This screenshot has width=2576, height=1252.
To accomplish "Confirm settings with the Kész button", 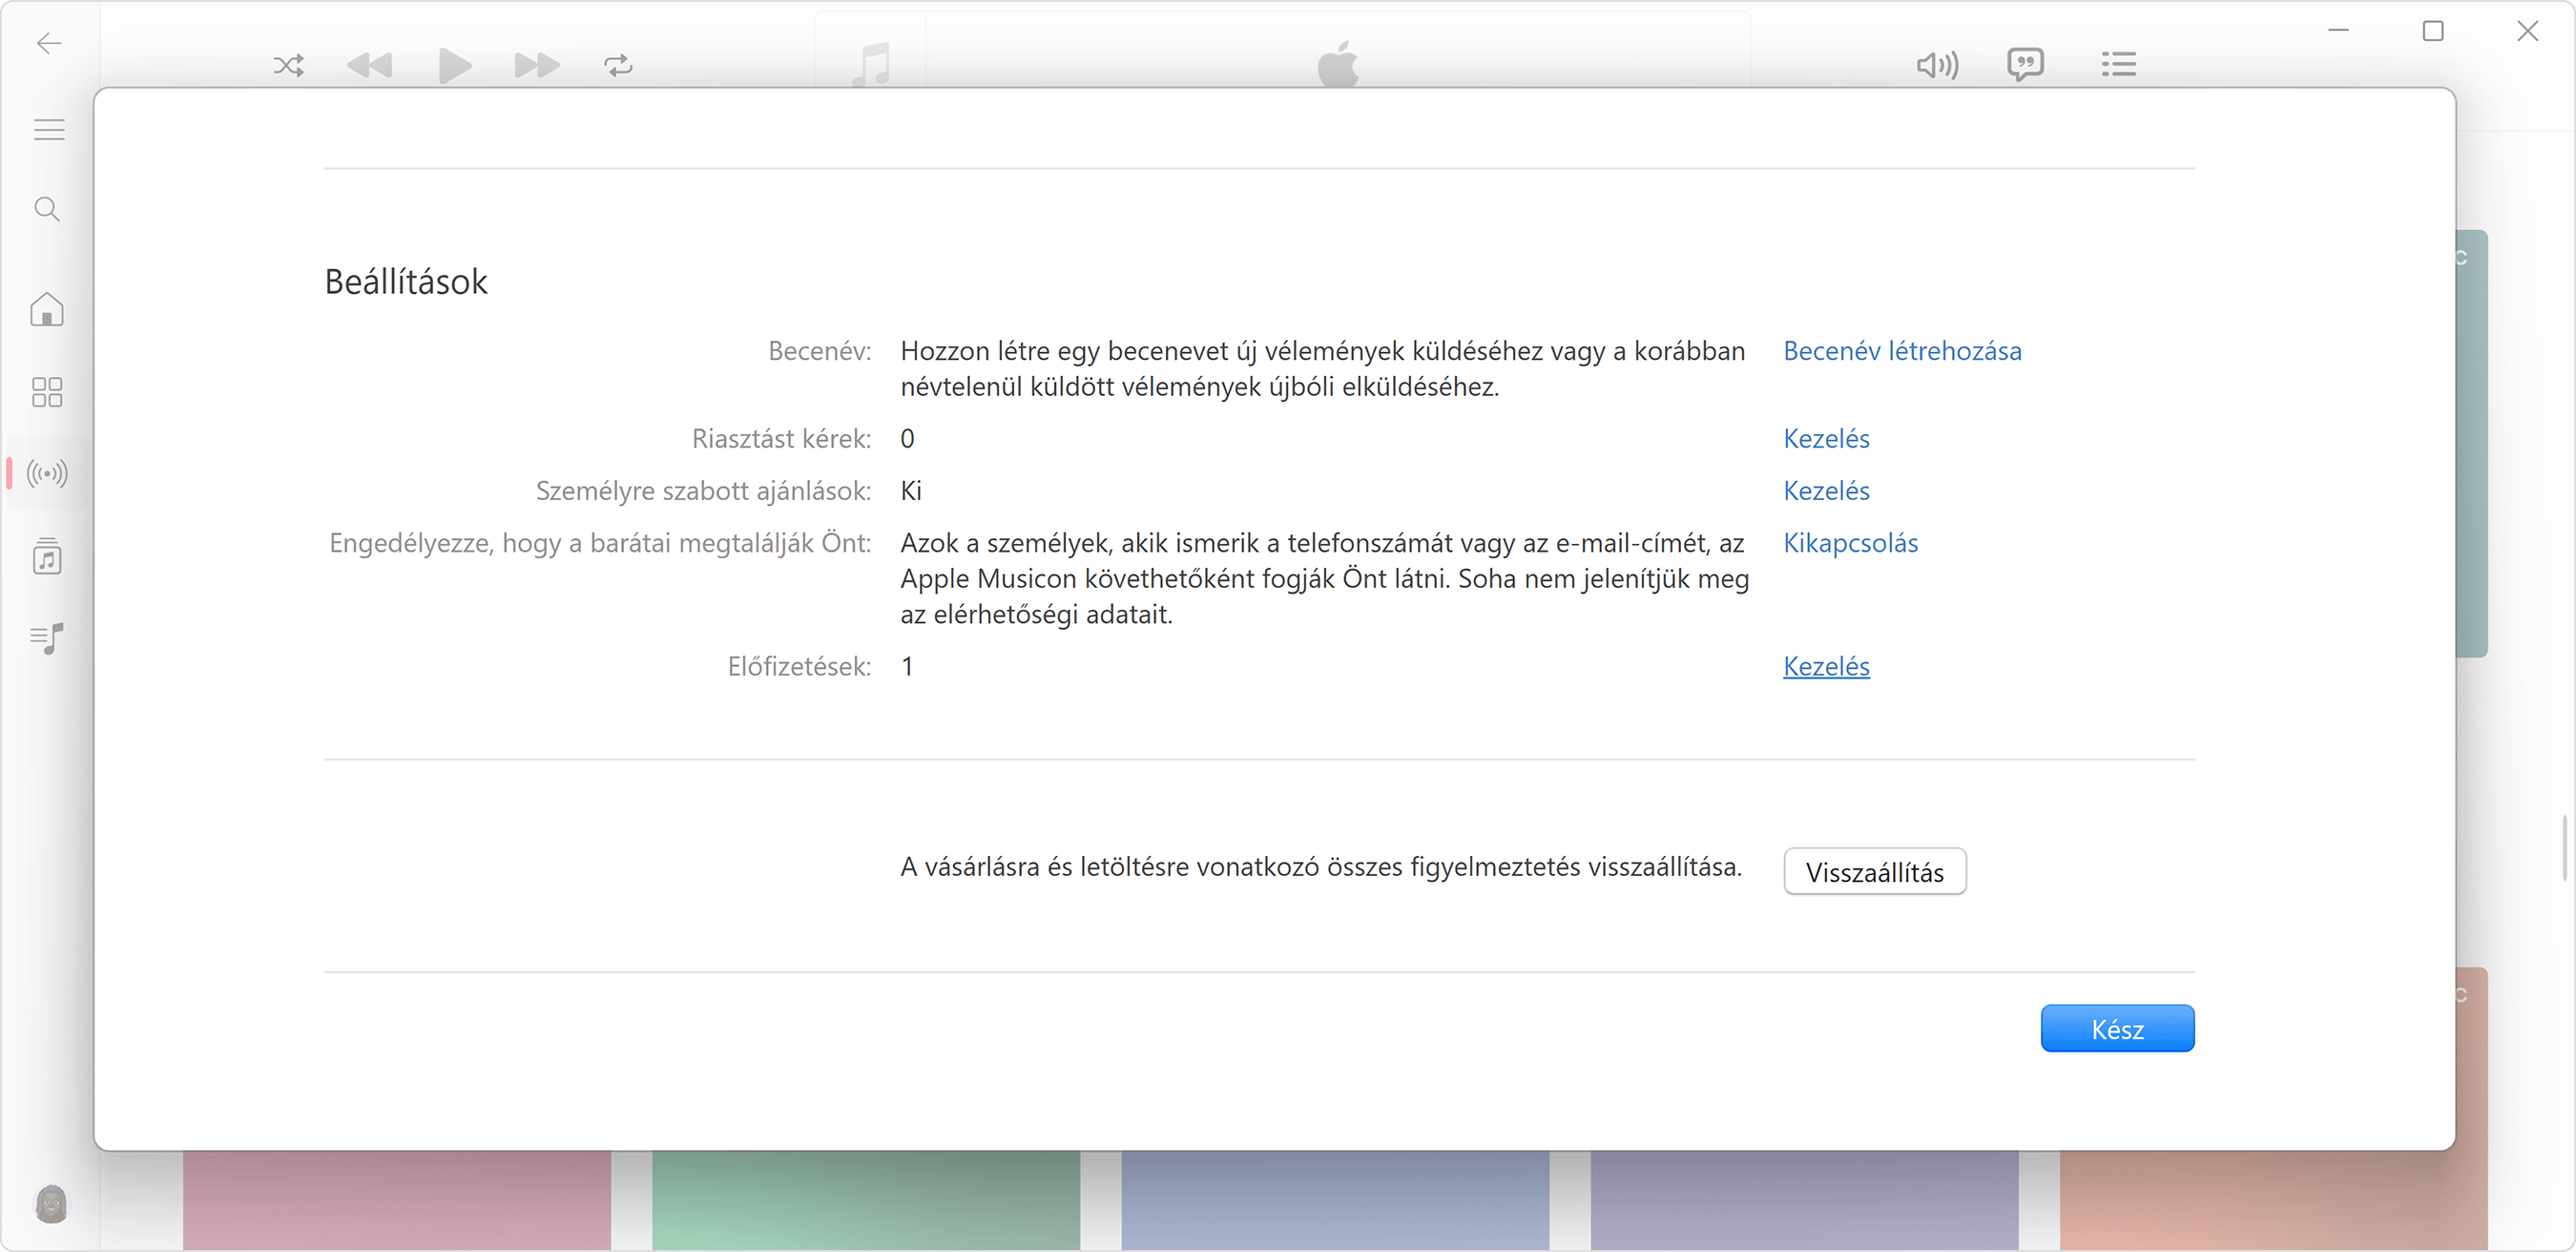I will (x=2118, y=1028).
